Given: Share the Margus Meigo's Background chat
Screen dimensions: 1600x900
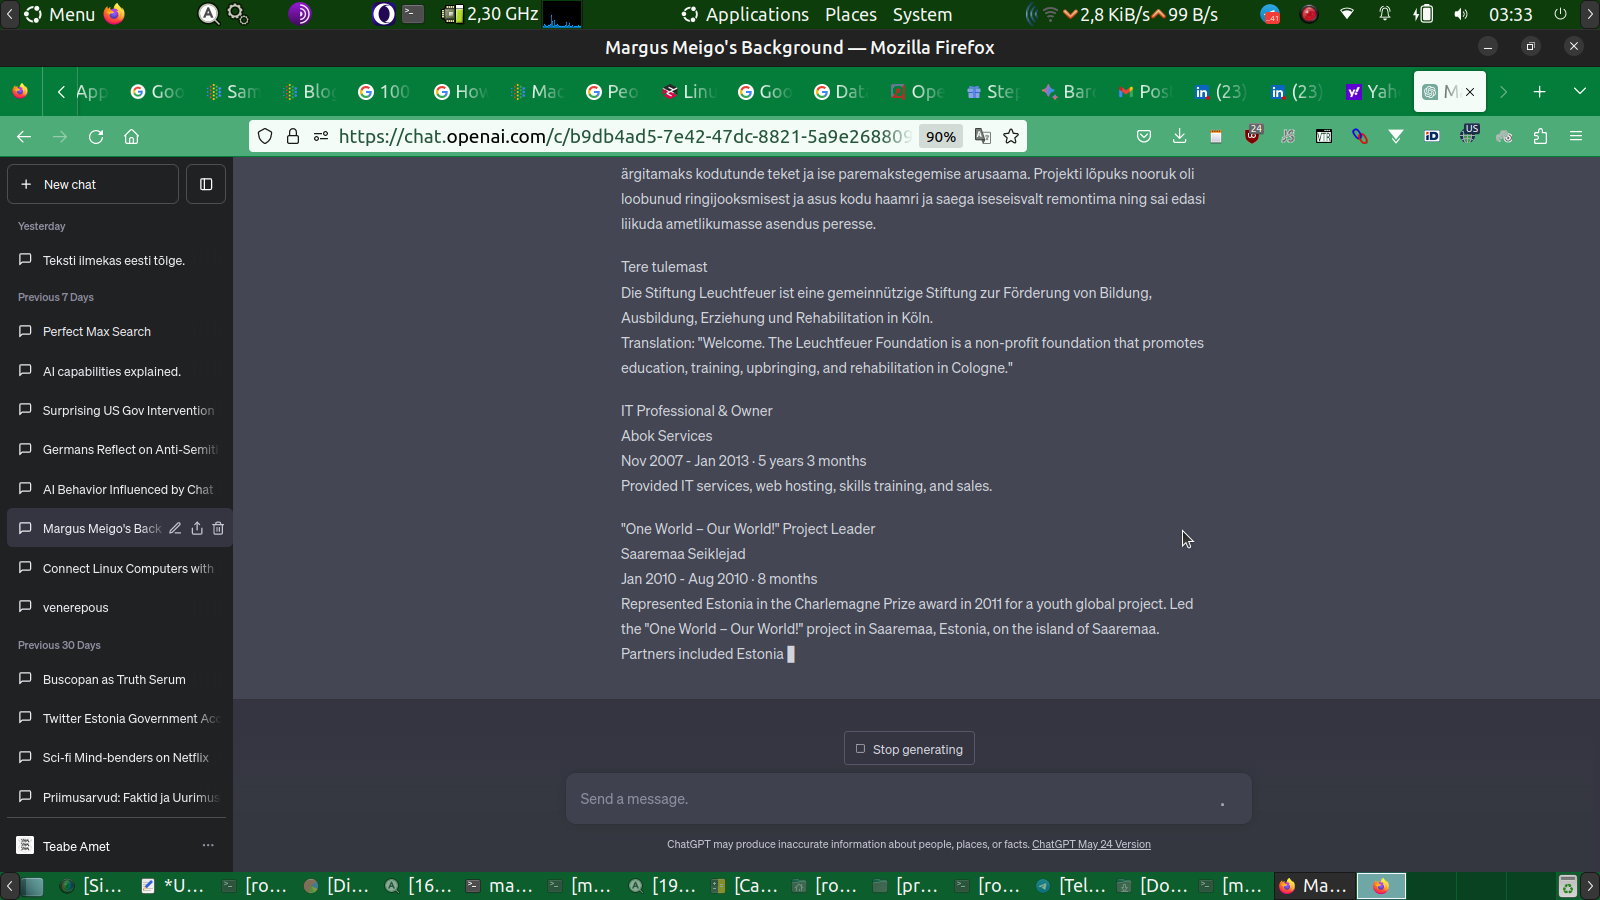Looking at the screenshot, I should pyautogui.click(x=197, y=528).
